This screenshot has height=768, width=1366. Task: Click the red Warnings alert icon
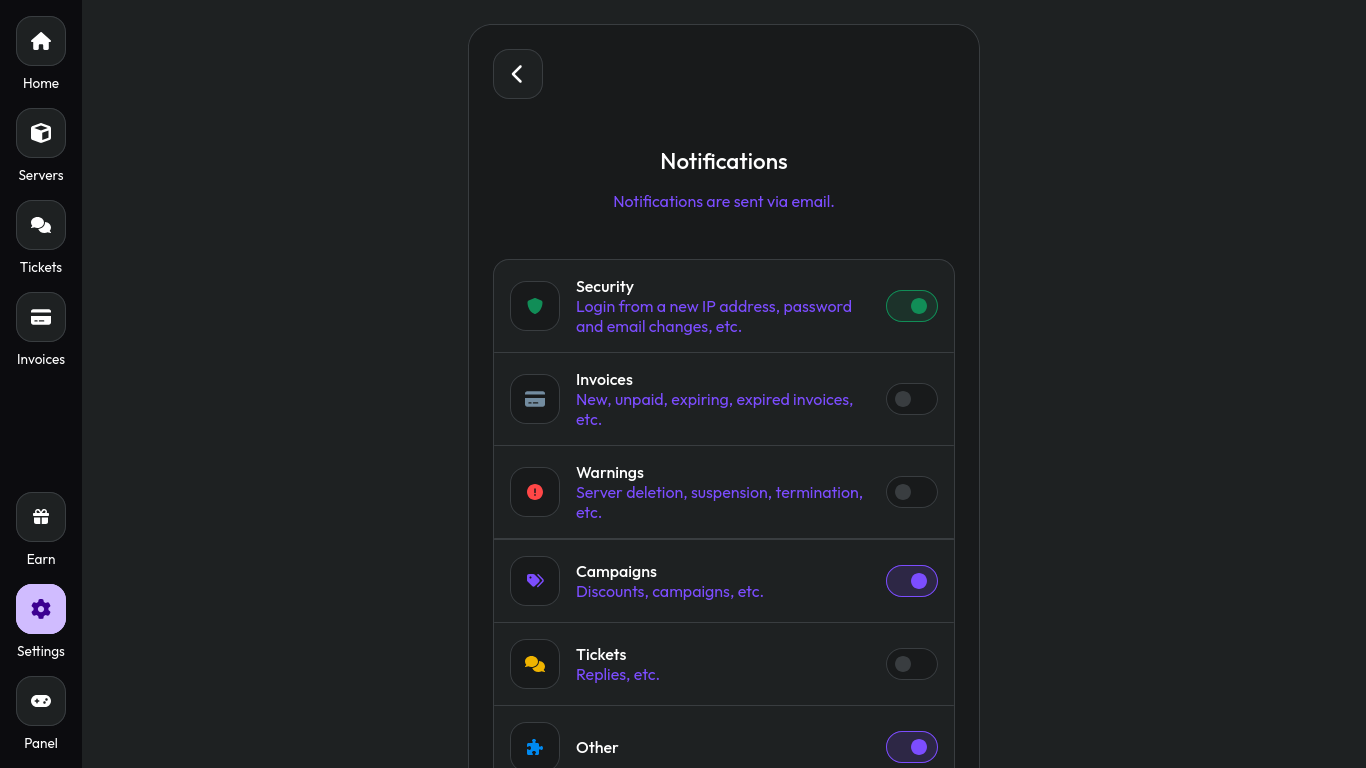[535, 492]
